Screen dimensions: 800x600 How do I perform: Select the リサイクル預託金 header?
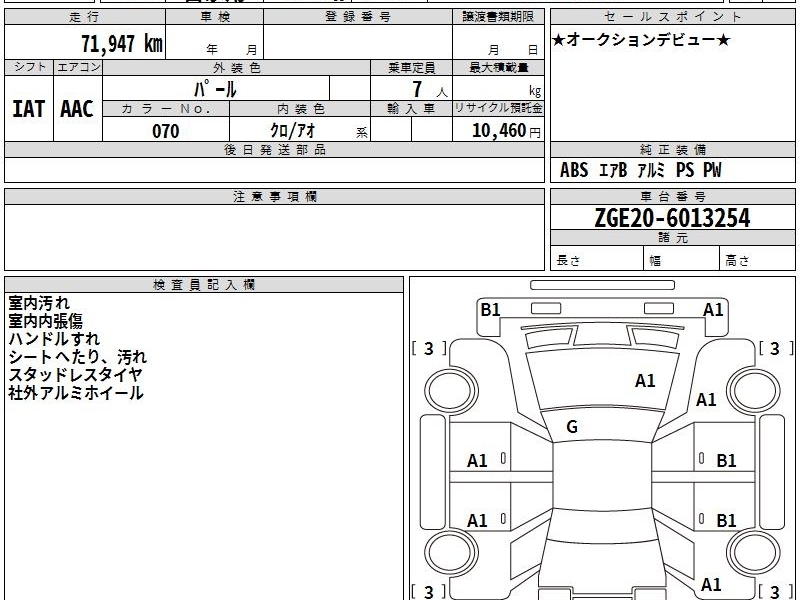pyautogui.click(x=498, y=108)
